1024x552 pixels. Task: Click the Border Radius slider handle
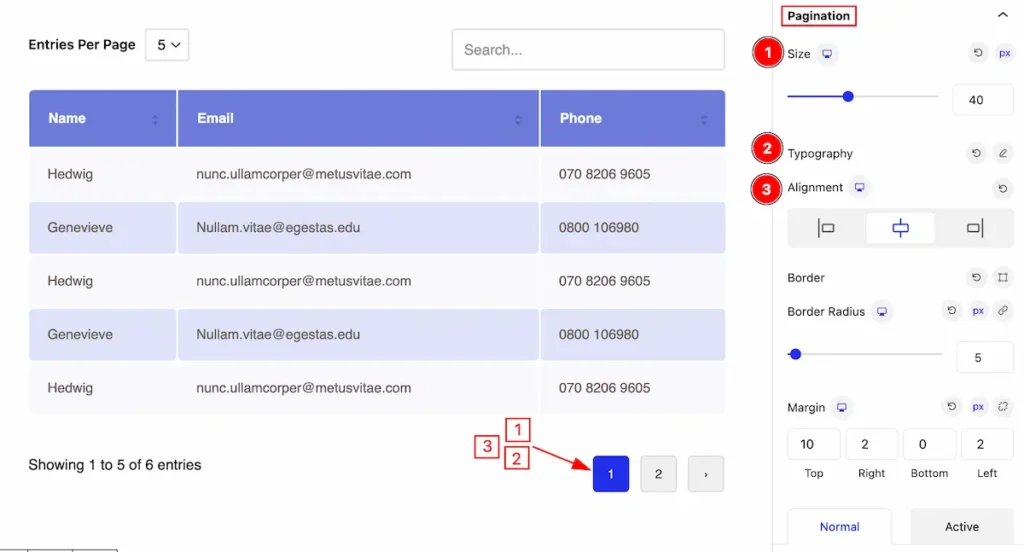coord(795,354)
